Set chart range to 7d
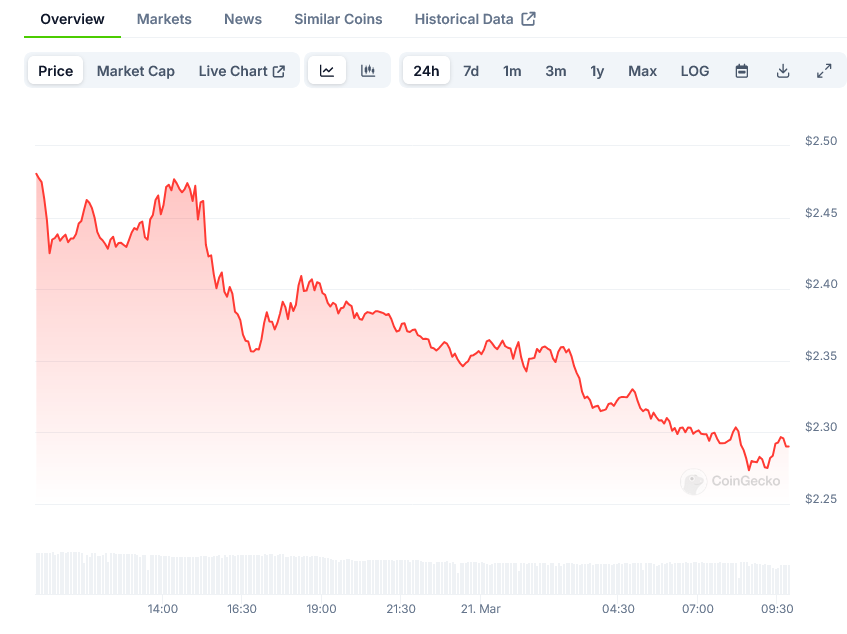The width and height of the screenshot is (847, 634). pos(471,71)
